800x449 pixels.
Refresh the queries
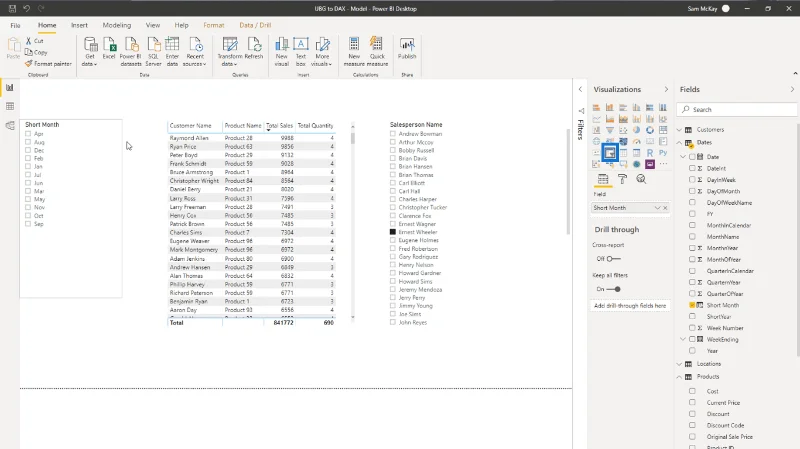(x=254, y=49)
